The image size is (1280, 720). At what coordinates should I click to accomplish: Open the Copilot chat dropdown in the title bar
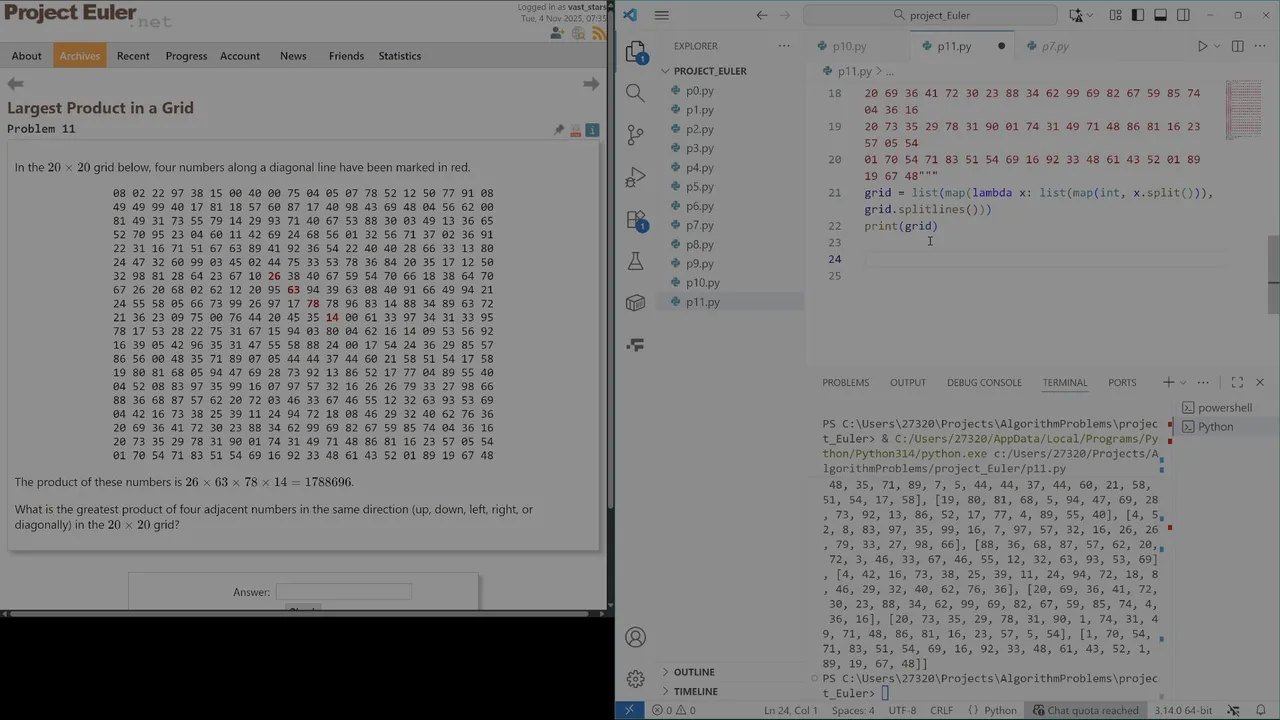(1090, 15)
